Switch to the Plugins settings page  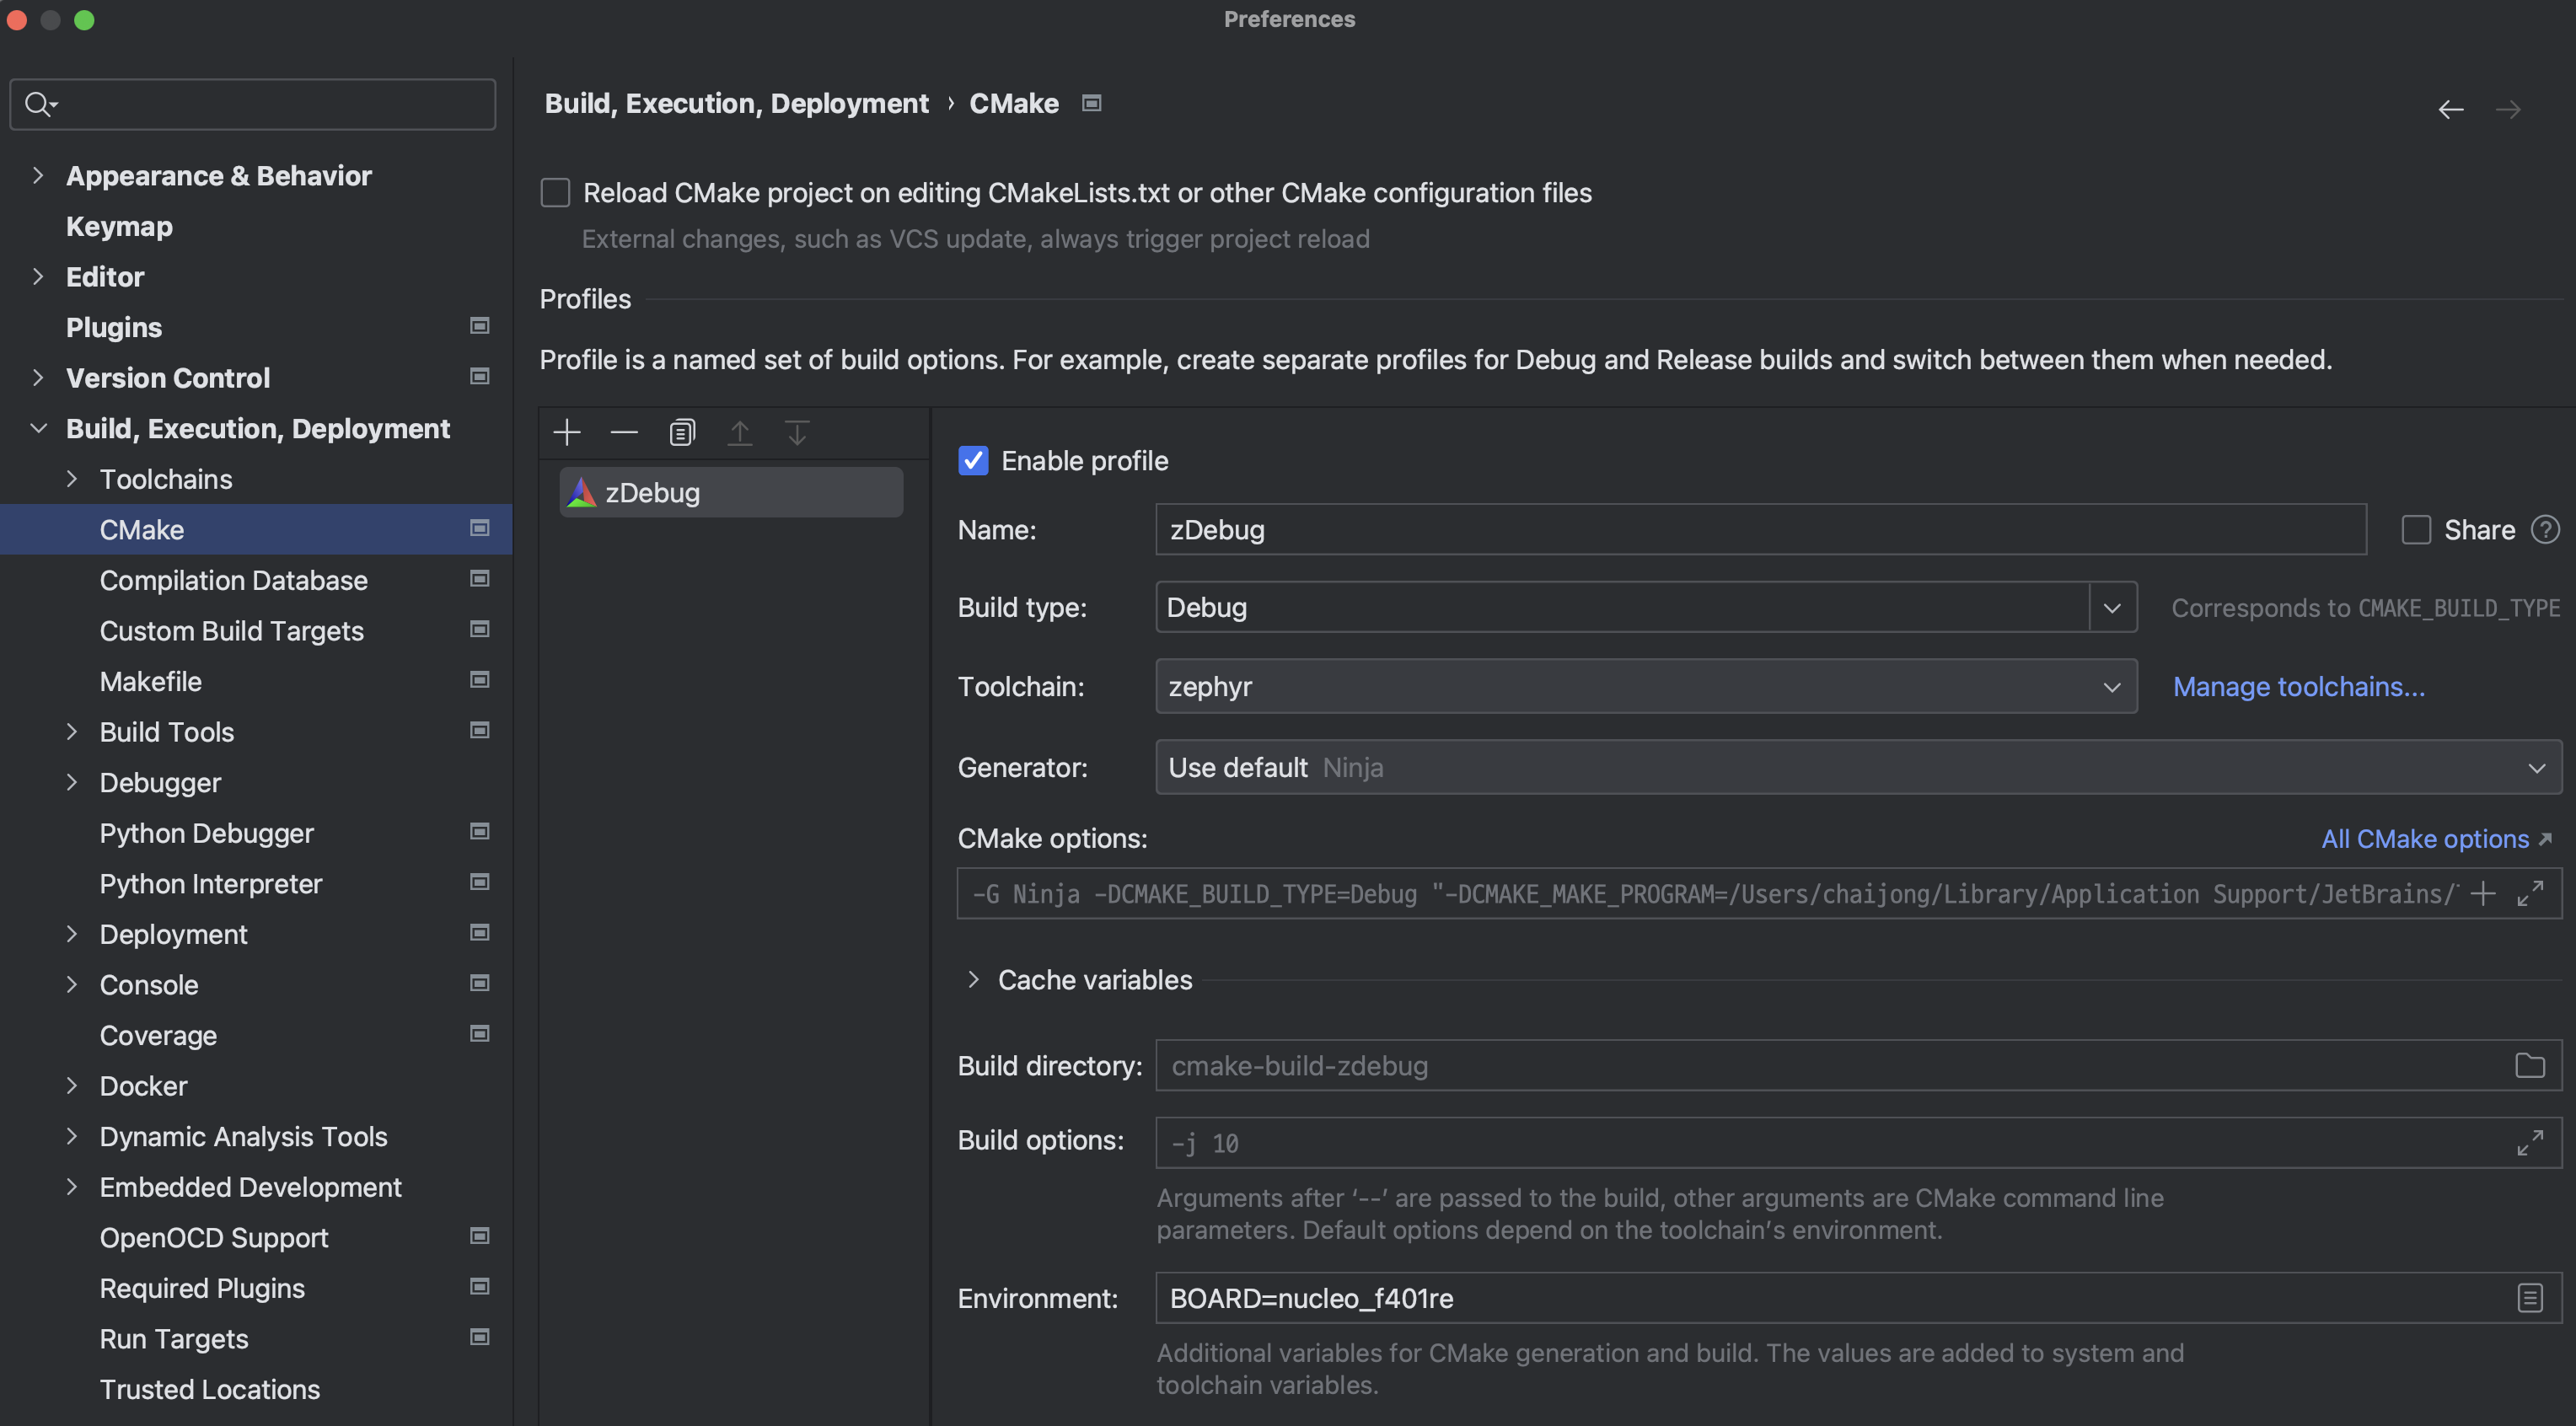tap(113, 327)
